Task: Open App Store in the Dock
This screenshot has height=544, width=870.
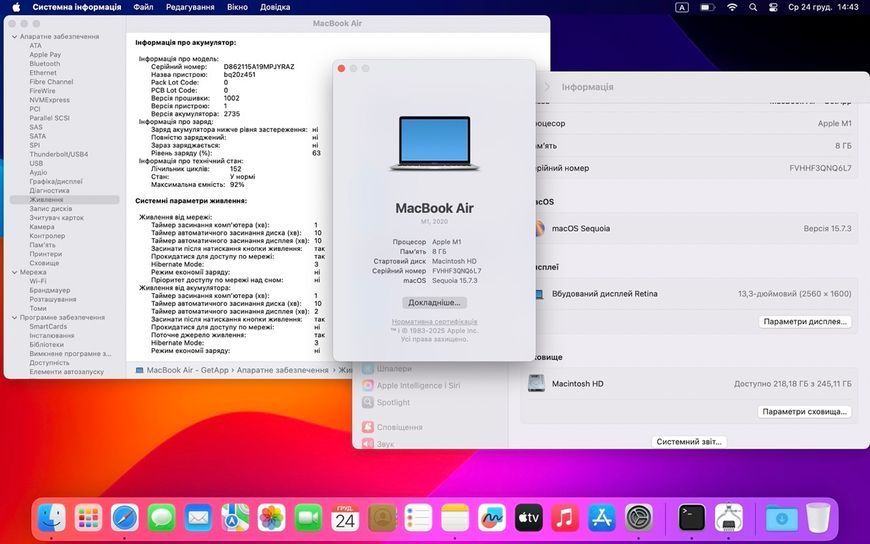Action: pyautogui.click(x=602, y=518)
